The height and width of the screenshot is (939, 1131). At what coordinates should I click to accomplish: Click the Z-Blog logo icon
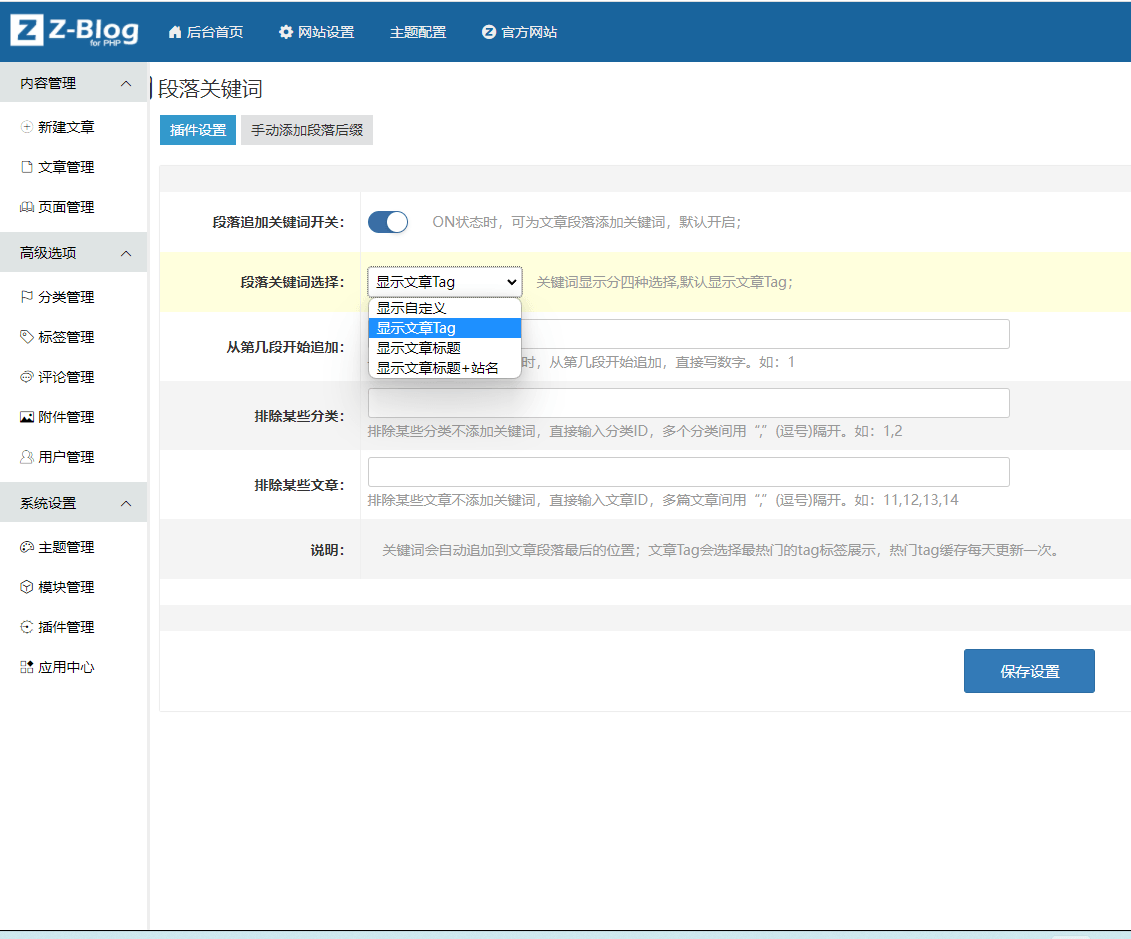click(27, 31)
